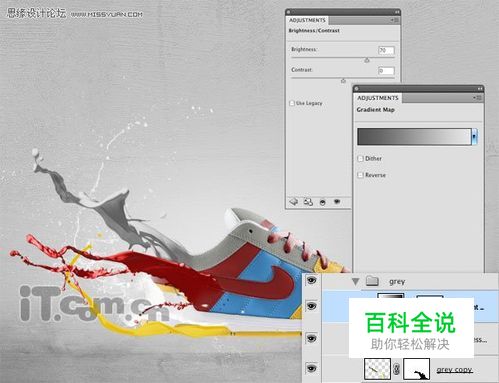Hide the selected gradient map layer
Screen dimensions: 499x383
[311, 306]
